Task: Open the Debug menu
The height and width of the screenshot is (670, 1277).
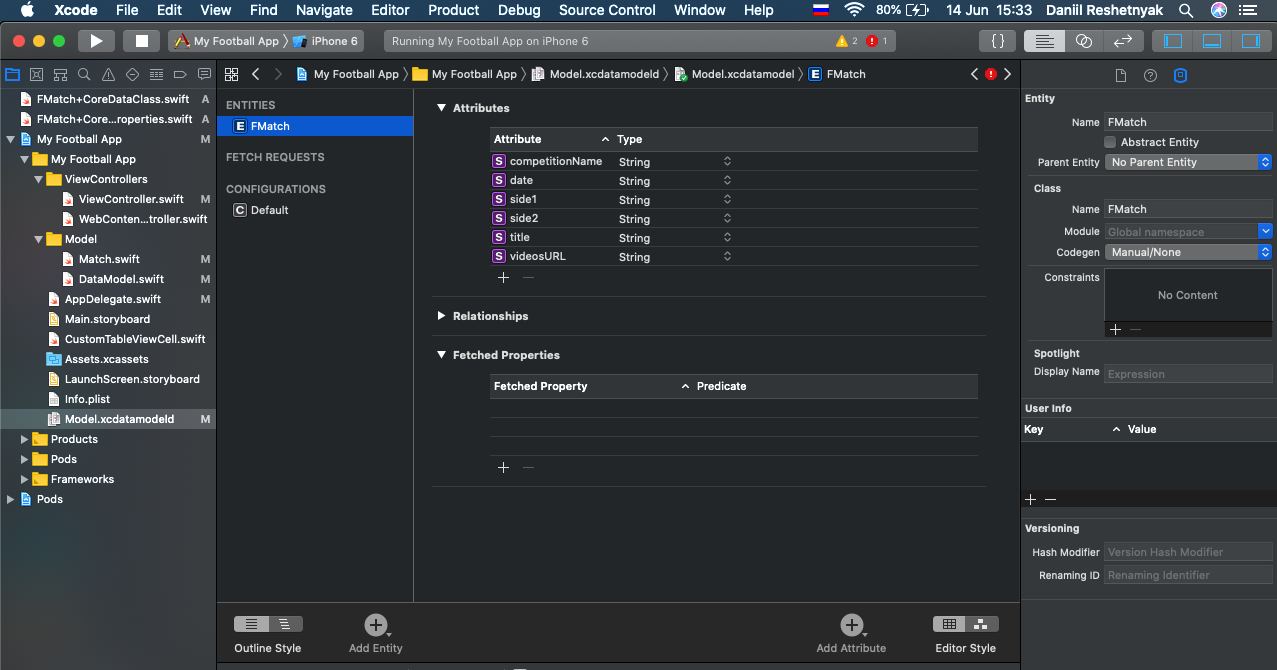Action: click(519, 10)
